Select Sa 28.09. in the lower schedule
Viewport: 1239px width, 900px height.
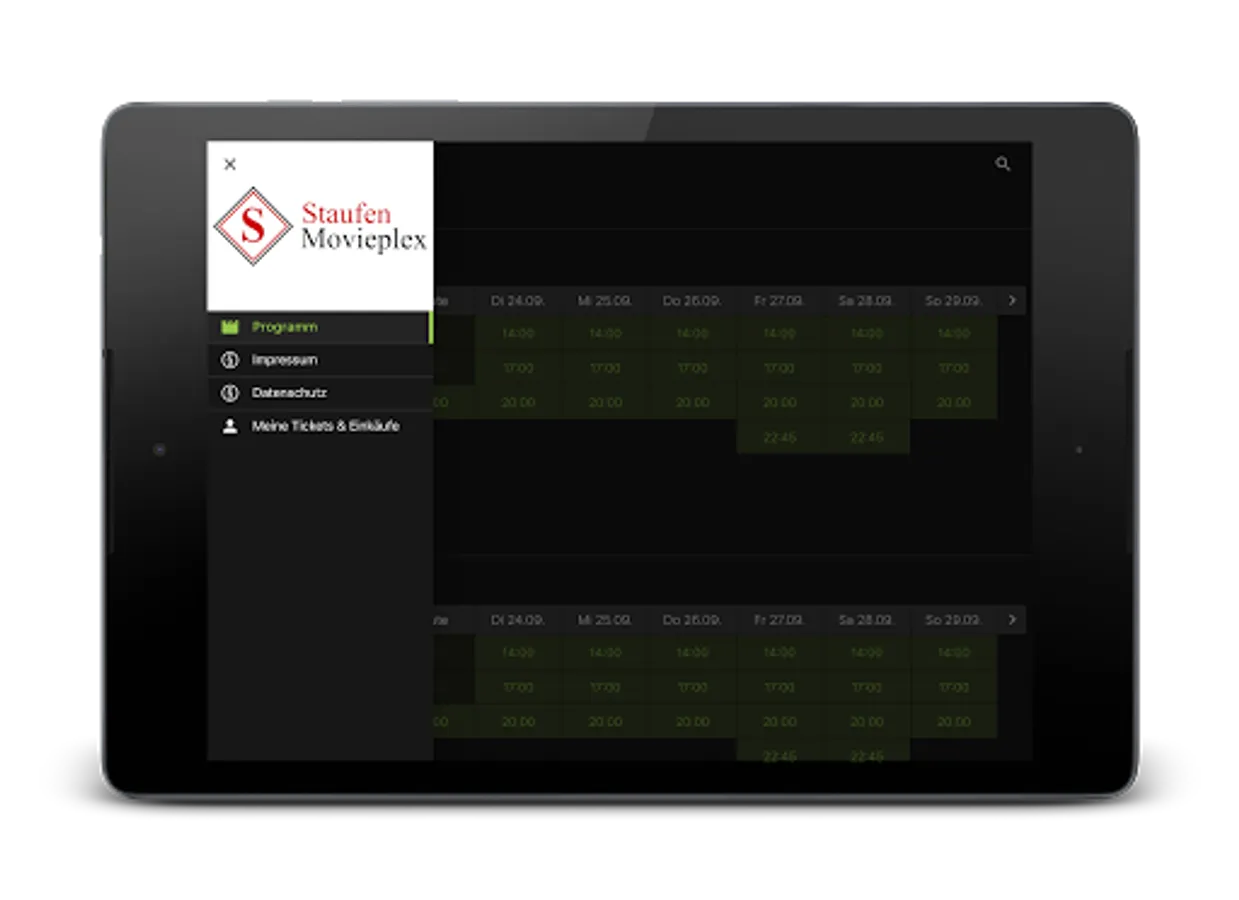point(866,620)
